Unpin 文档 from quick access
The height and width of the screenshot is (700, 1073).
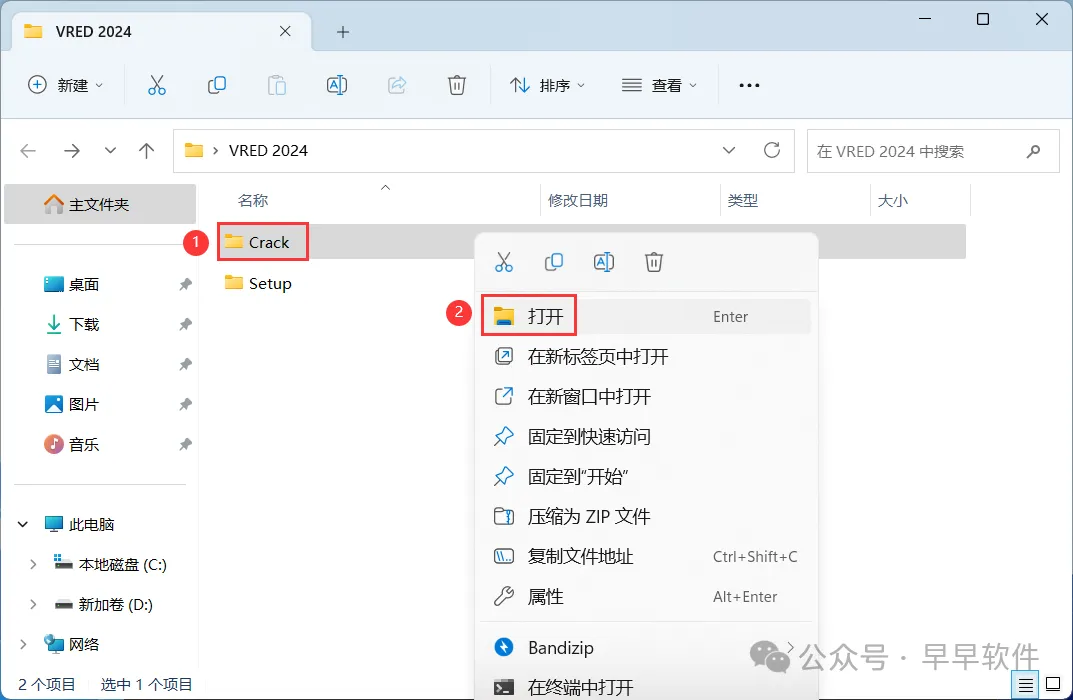click(185, 365)
